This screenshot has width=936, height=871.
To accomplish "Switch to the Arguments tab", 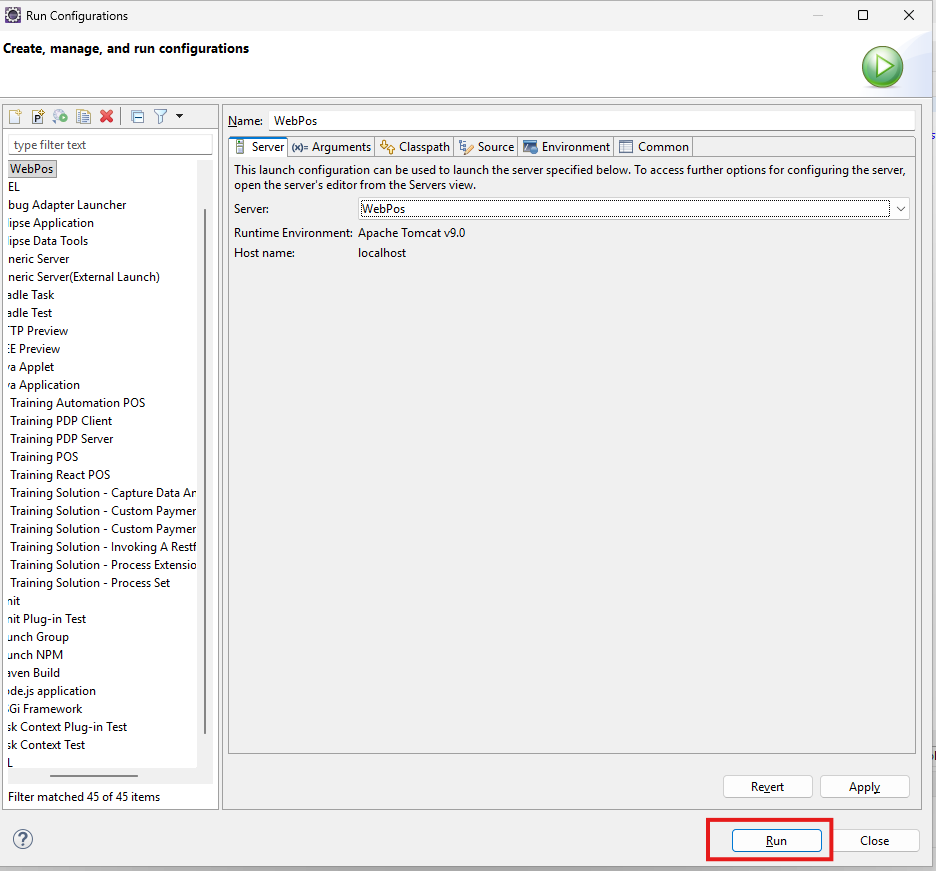I will click(x=332, y=147).
